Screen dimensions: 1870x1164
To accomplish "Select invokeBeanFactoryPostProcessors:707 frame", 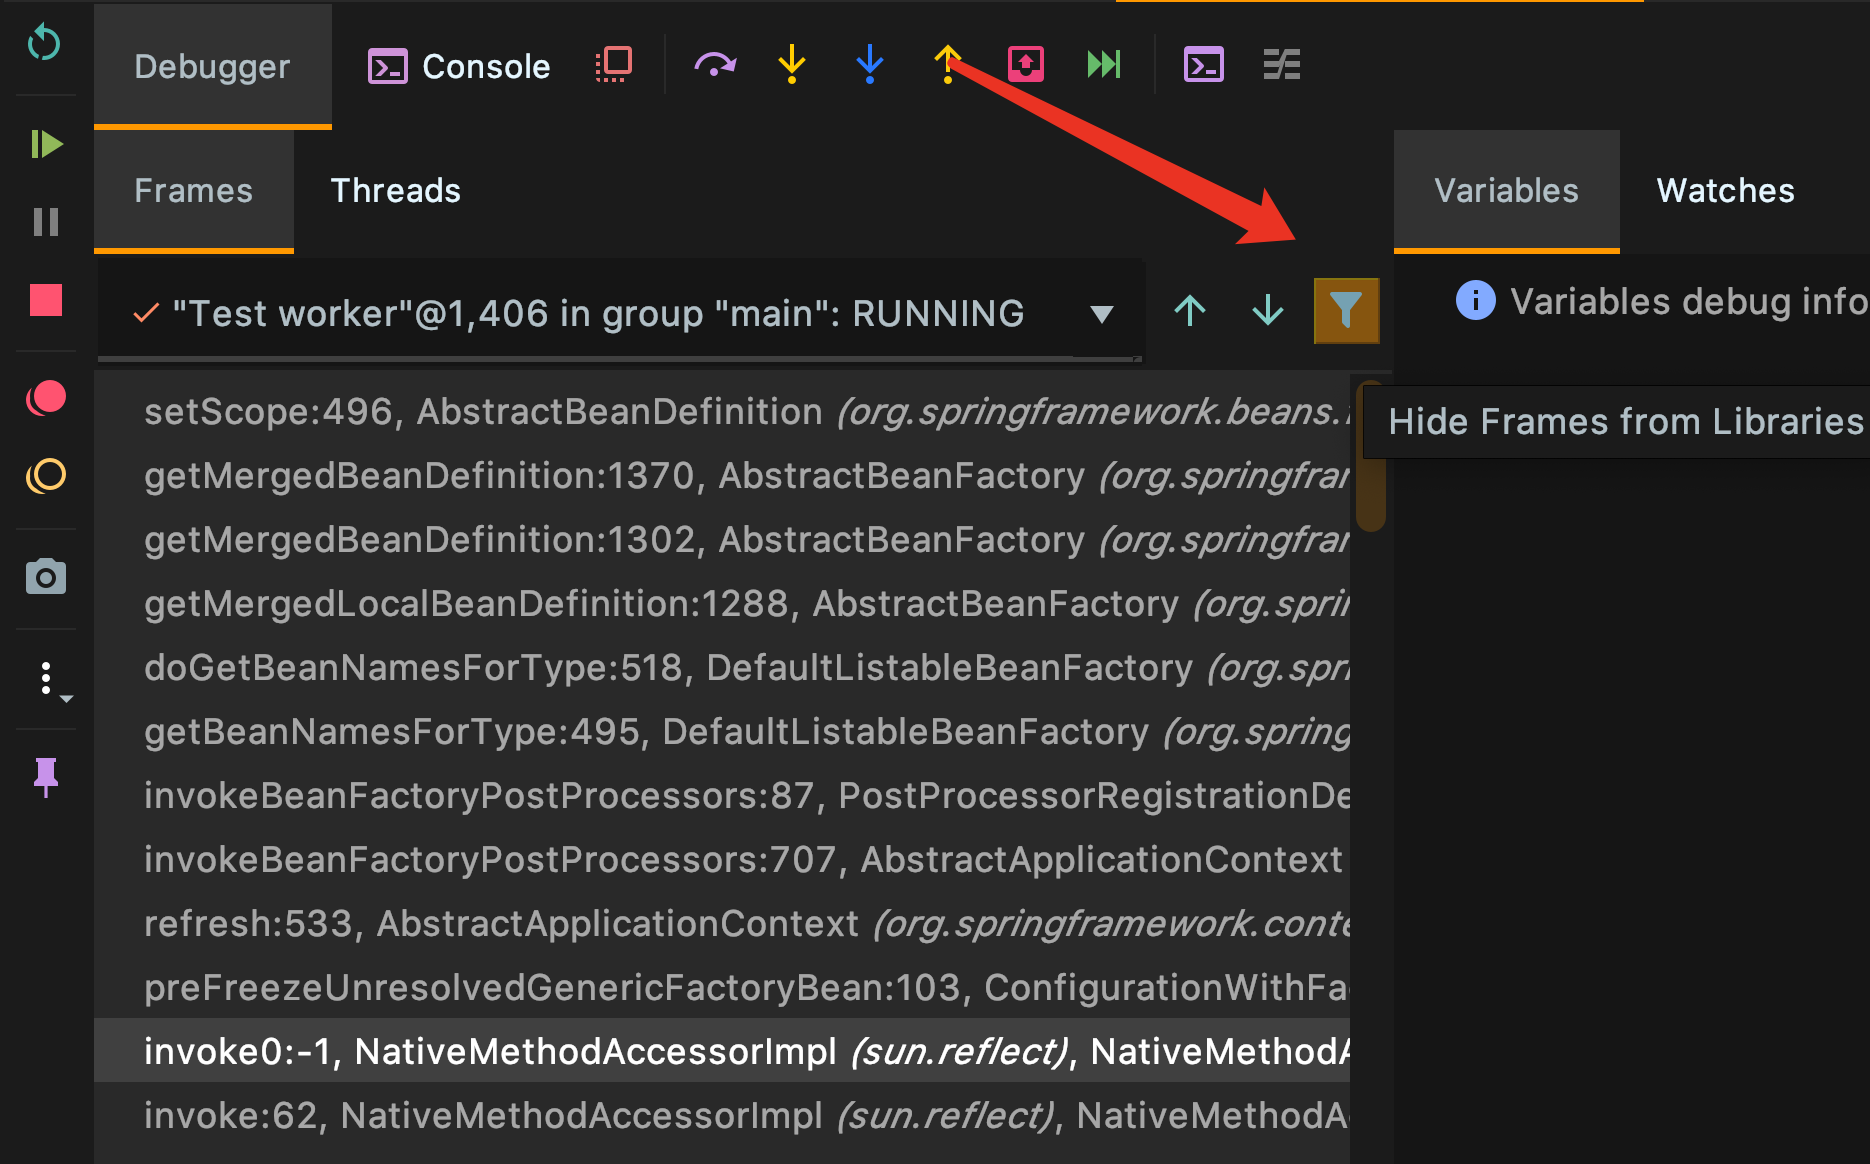I will pos(722,860).
